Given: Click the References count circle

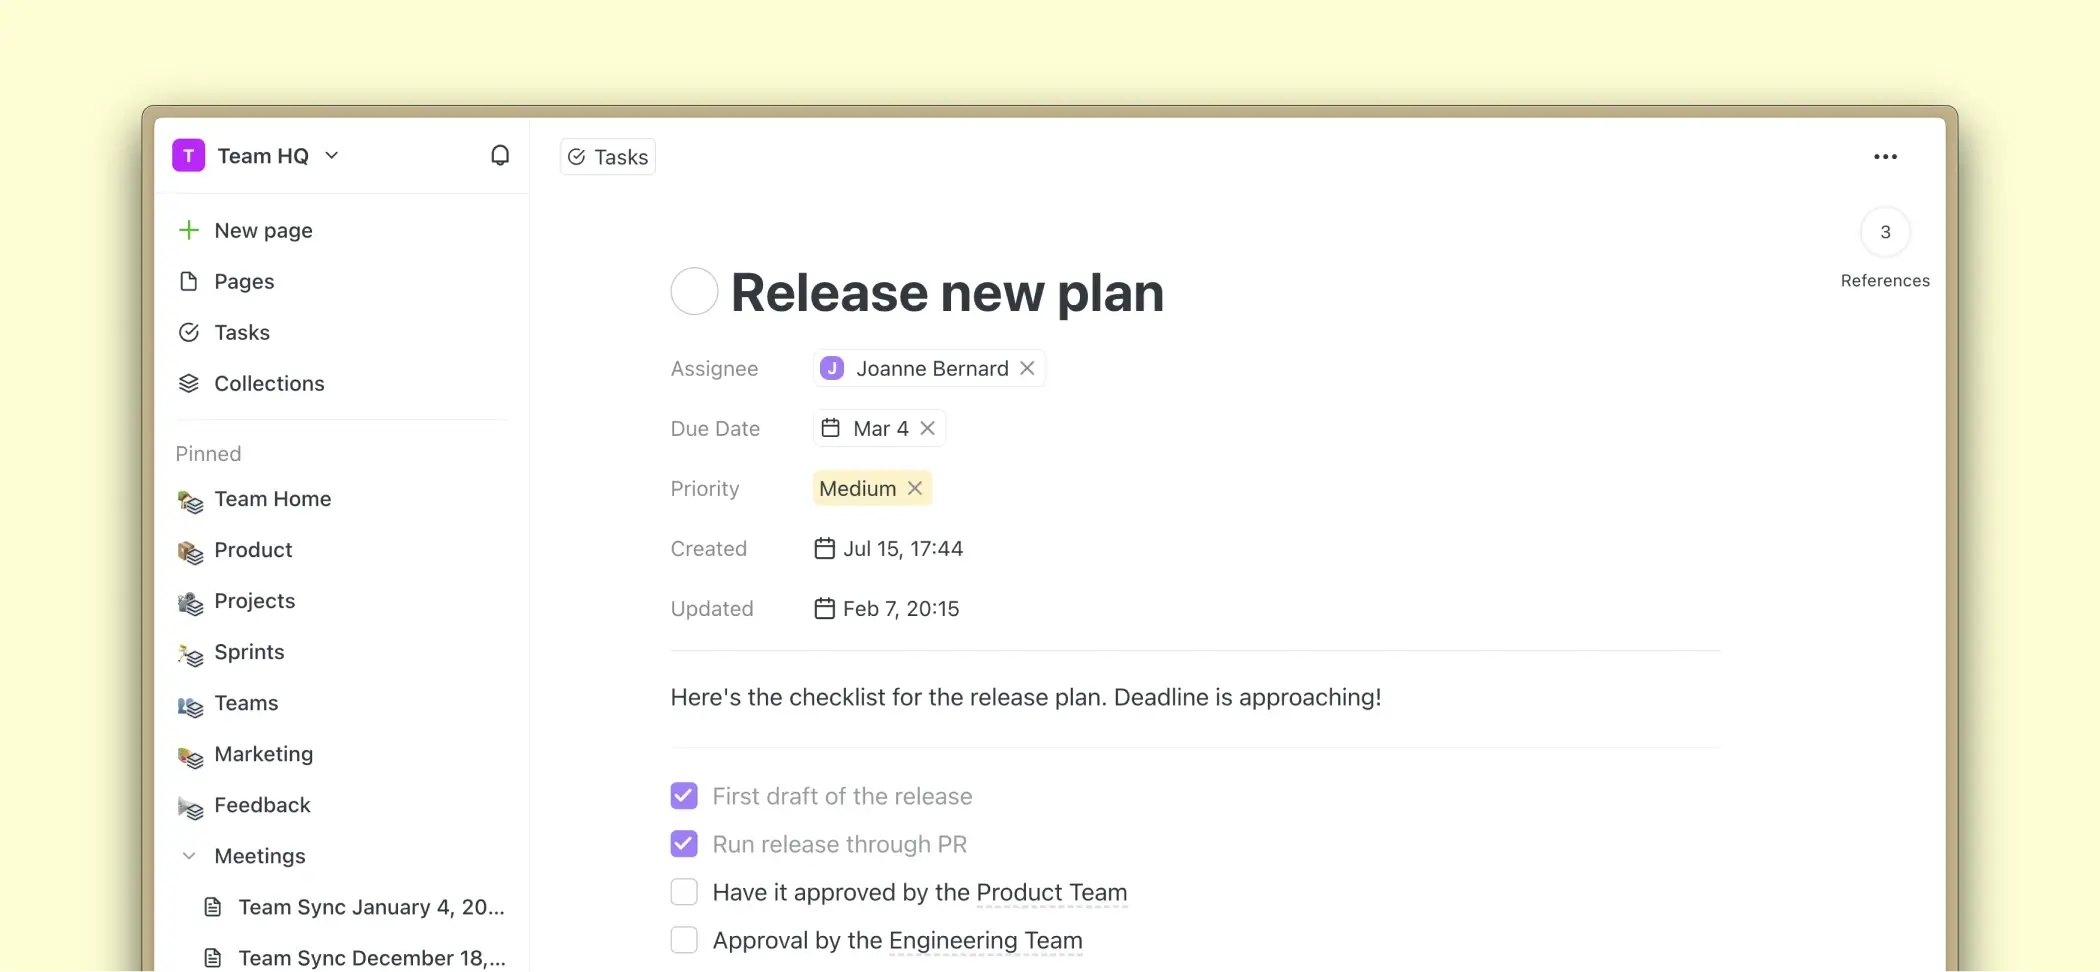Looking at the screenshot, I should (1885, 232).
